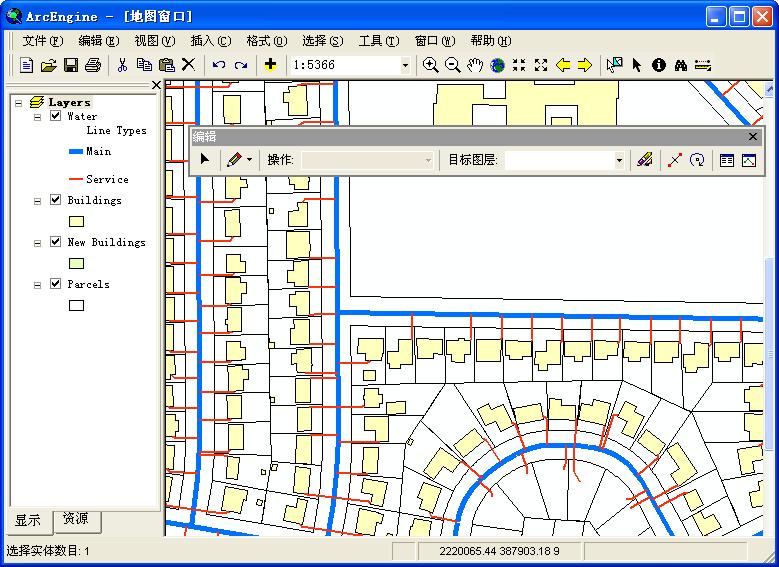779x567 pixels.
Task: Open the 编辑(E) menu
Action: (98, 41)
